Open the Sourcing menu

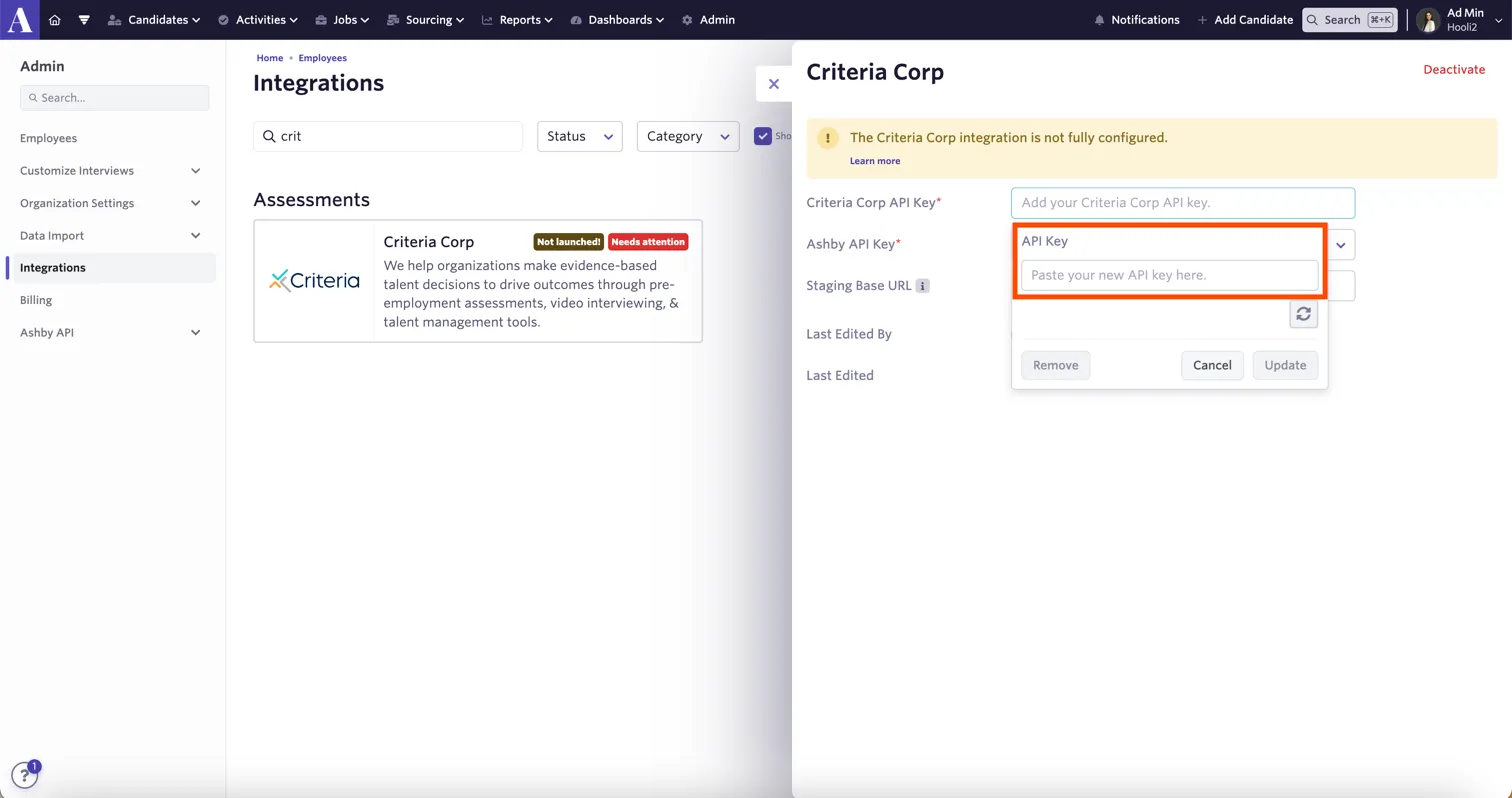pyautogui.click(x=425, y=20)
